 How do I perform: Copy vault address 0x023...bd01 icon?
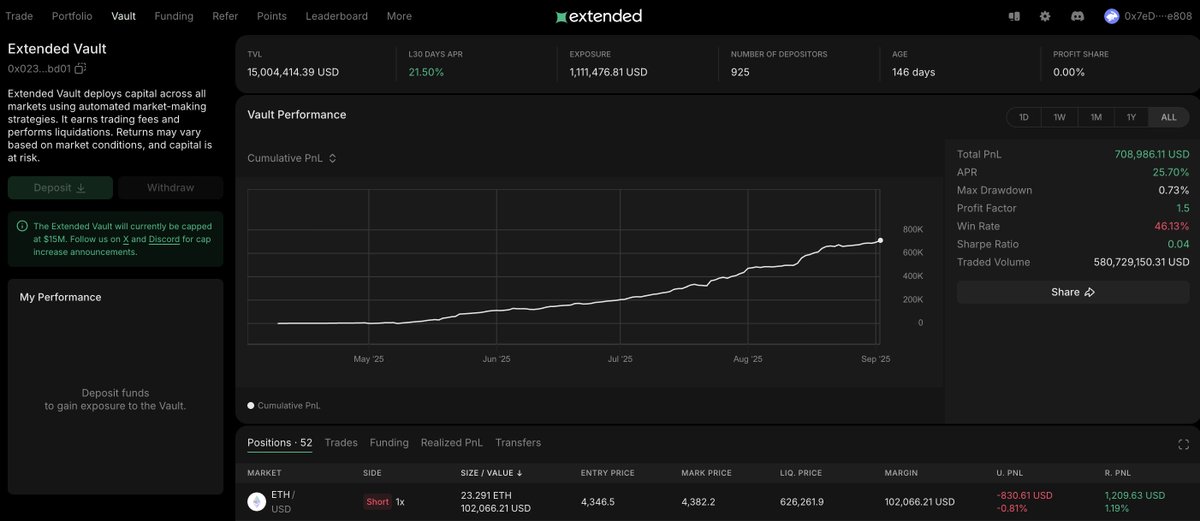[80, 68]
